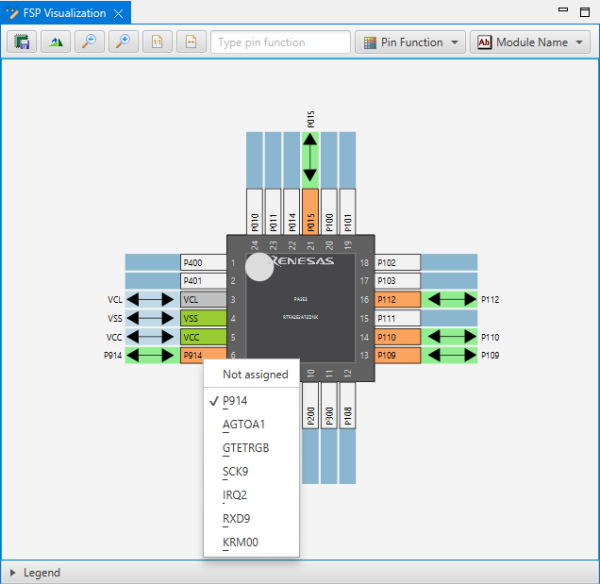Click the zoom in magnifier icon
This screenshot has width=600, height=584.
click(123, 42)
